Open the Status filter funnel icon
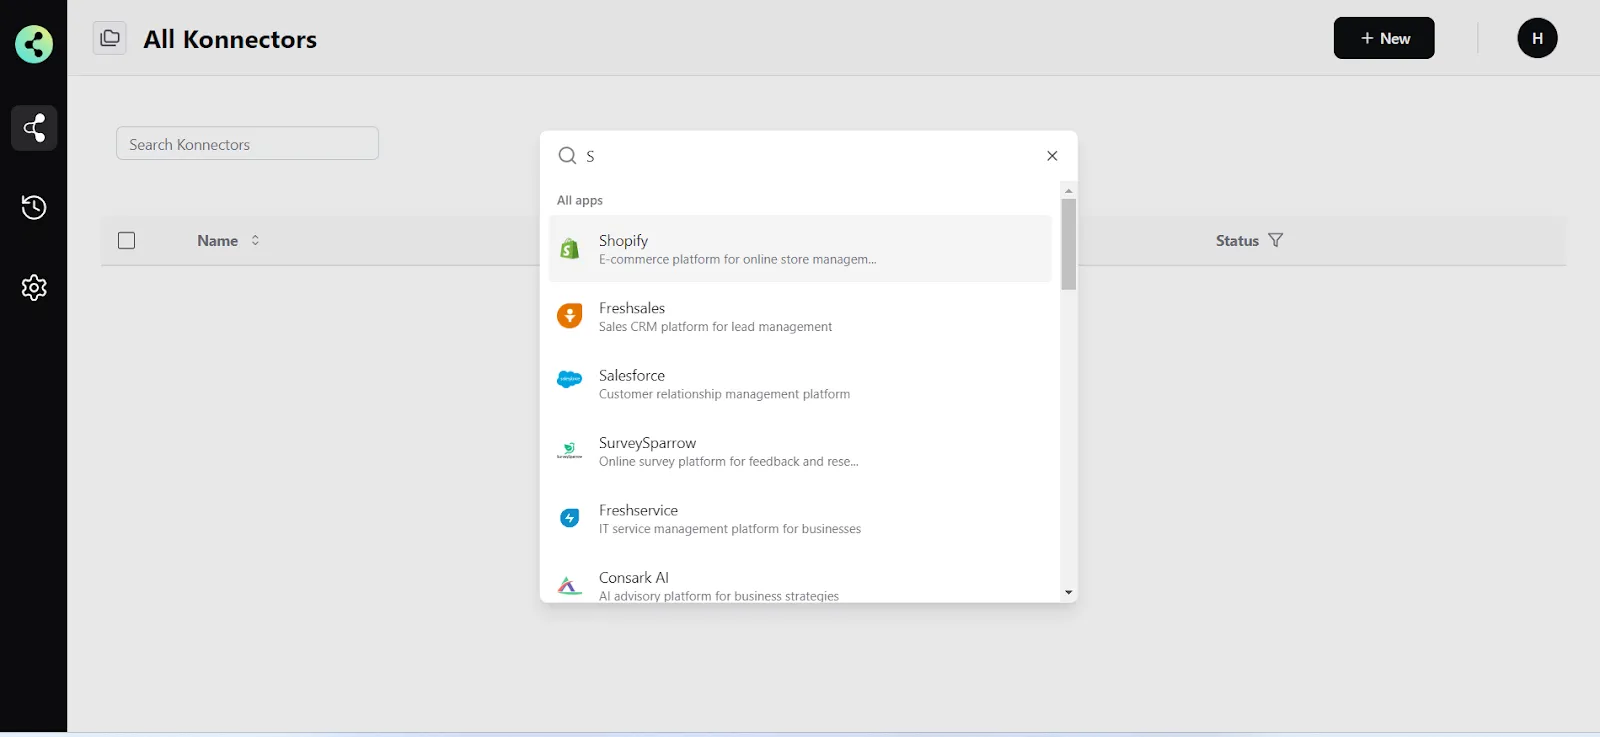The image size is (1600, 737). click(1275, 240)
